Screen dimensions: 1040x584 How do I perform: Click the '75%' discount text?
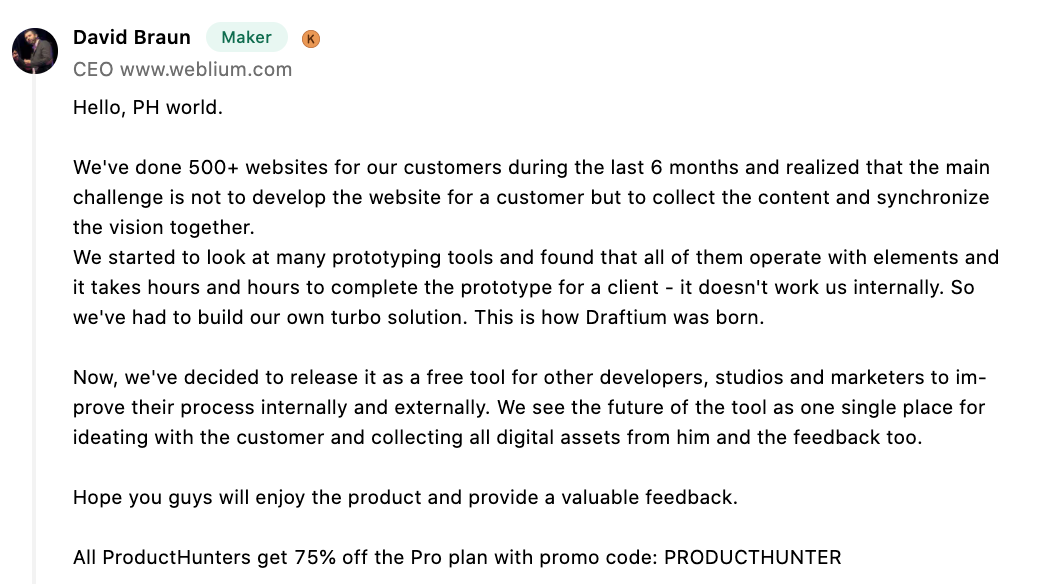pyautogui.click(x=315, y=557)
